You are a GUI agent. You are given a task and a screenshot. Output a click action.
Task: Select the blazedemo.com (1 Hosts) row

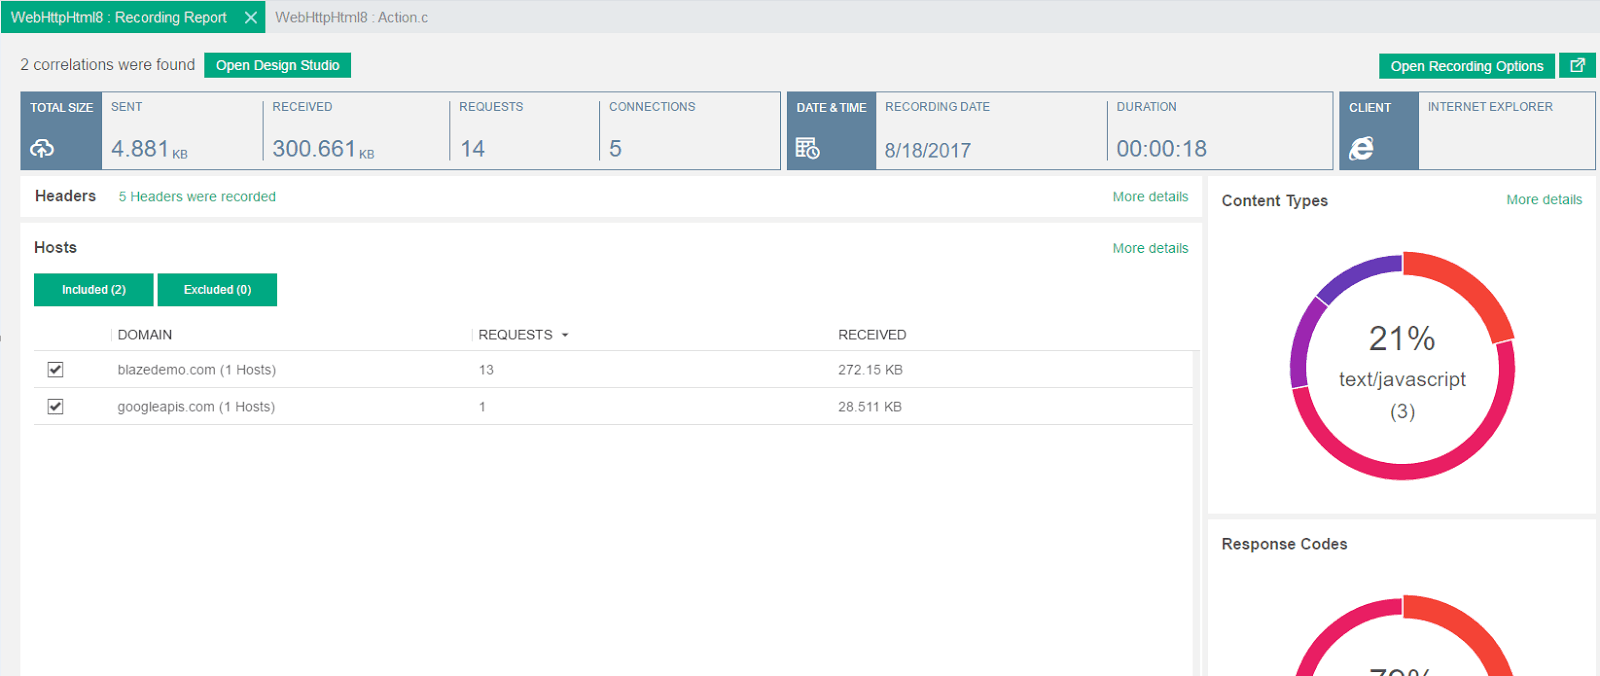coord(613,369)
